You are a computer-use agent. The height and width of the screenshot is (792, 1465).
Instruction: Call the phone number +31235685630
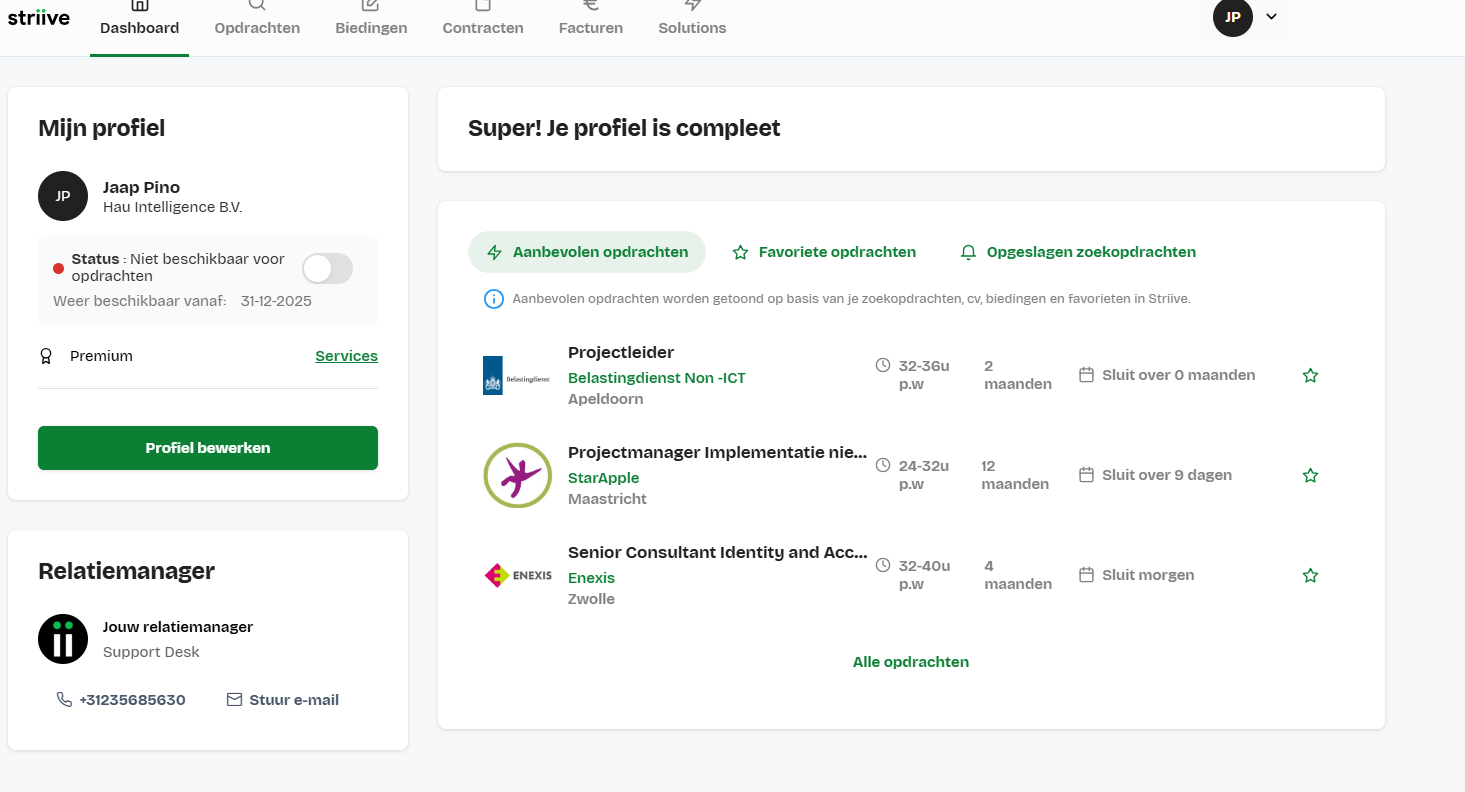tap(121, 700)
